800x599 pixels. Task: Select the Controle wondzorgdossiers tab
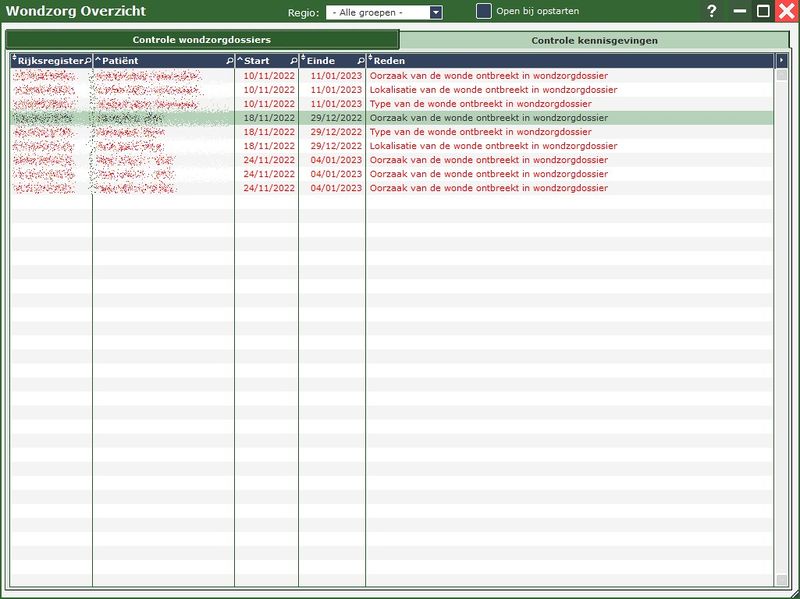click(x=202, y=40)
